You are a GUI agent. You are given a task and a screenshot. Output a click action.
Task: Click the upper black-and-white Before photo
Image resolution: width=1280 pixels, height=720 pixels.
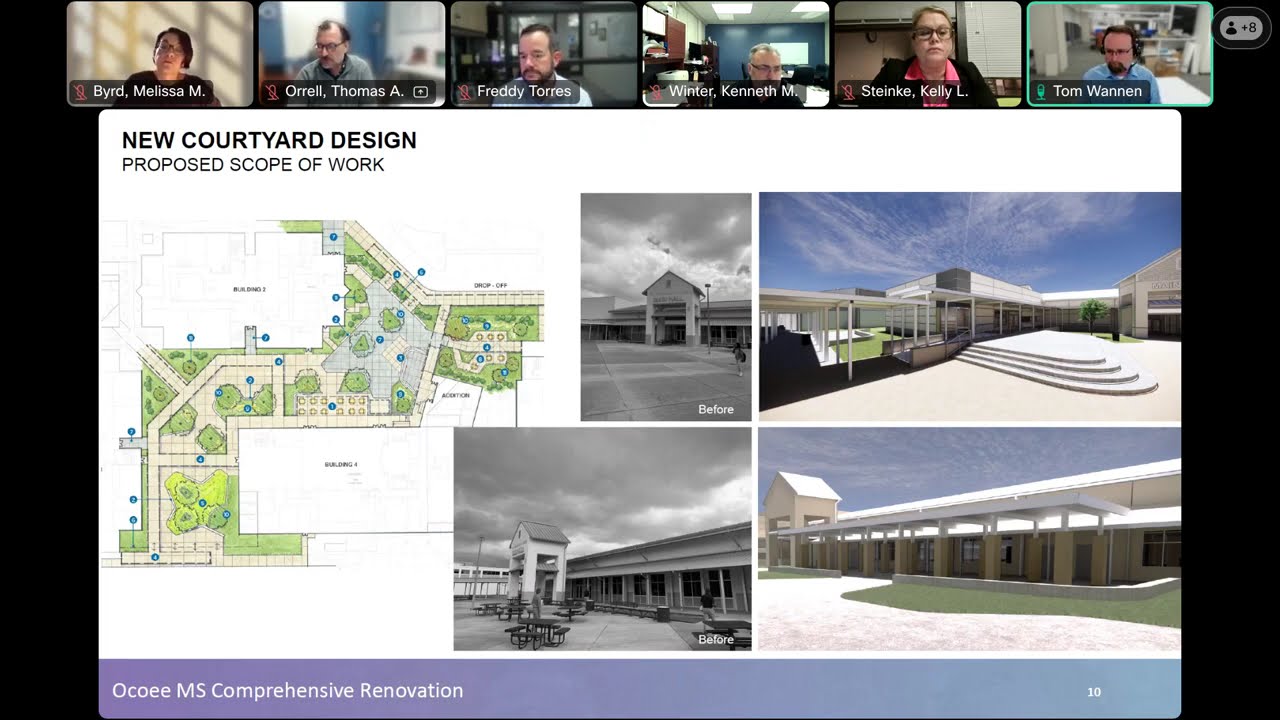point(666,307)
